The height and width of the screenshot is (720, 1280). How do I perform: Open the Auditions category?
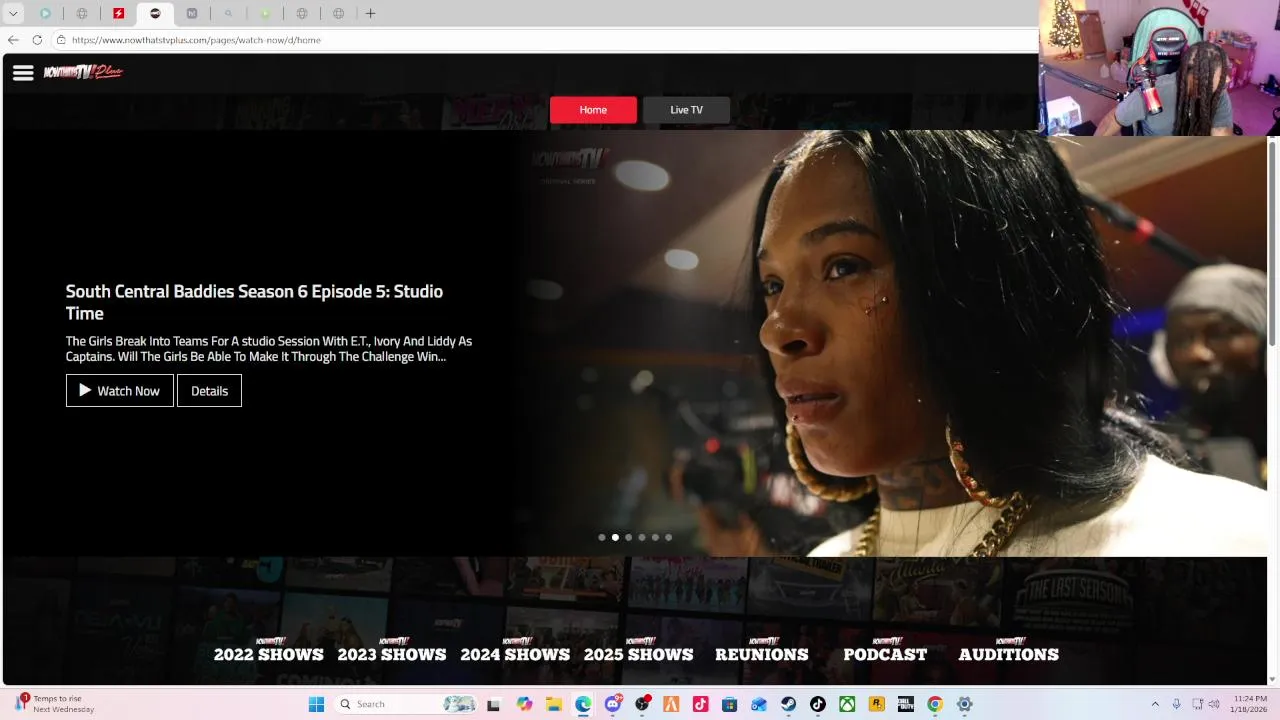click(x=1008, y=651)
